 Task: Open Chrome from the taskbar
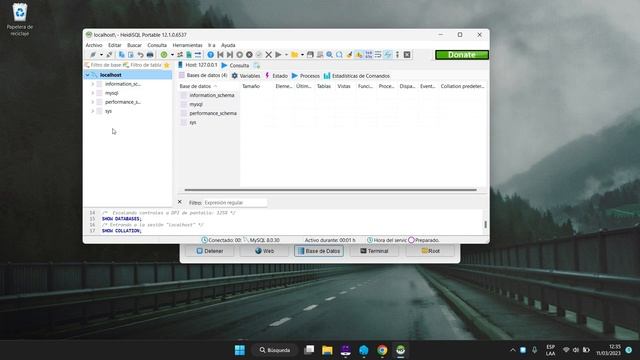click(382, 350)
